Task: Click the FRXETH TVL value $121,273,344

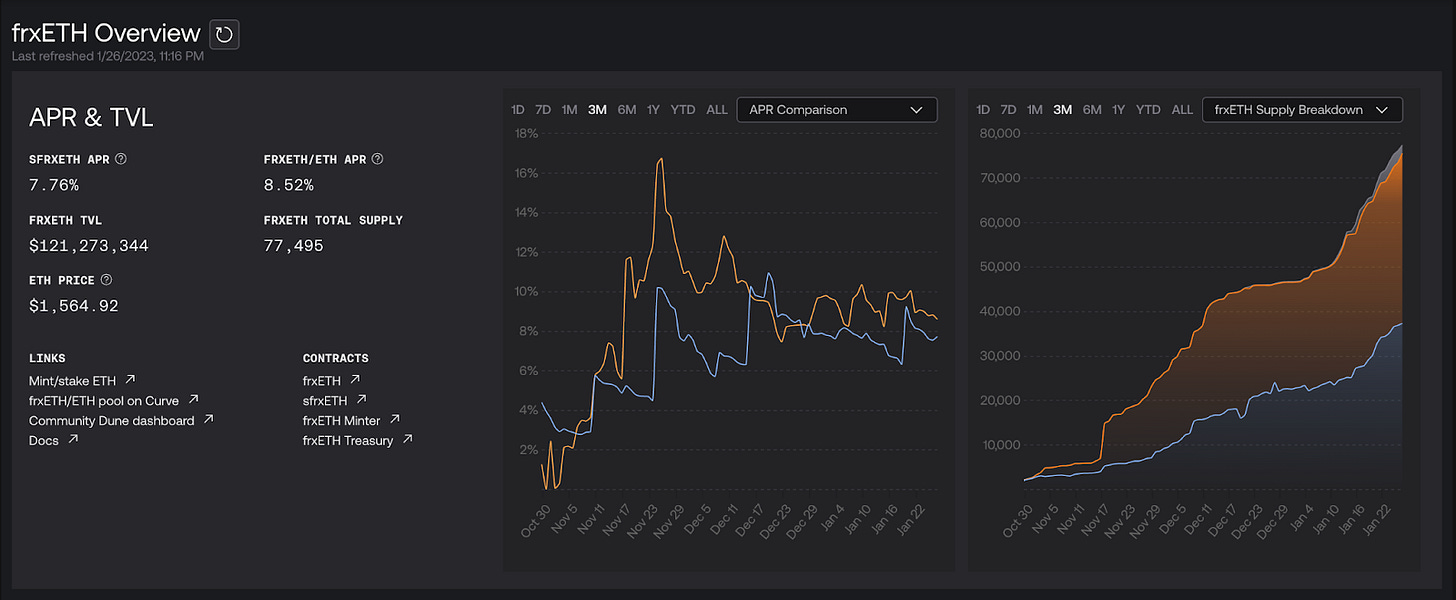Action: pyautogui.click(x=89, y=245)
